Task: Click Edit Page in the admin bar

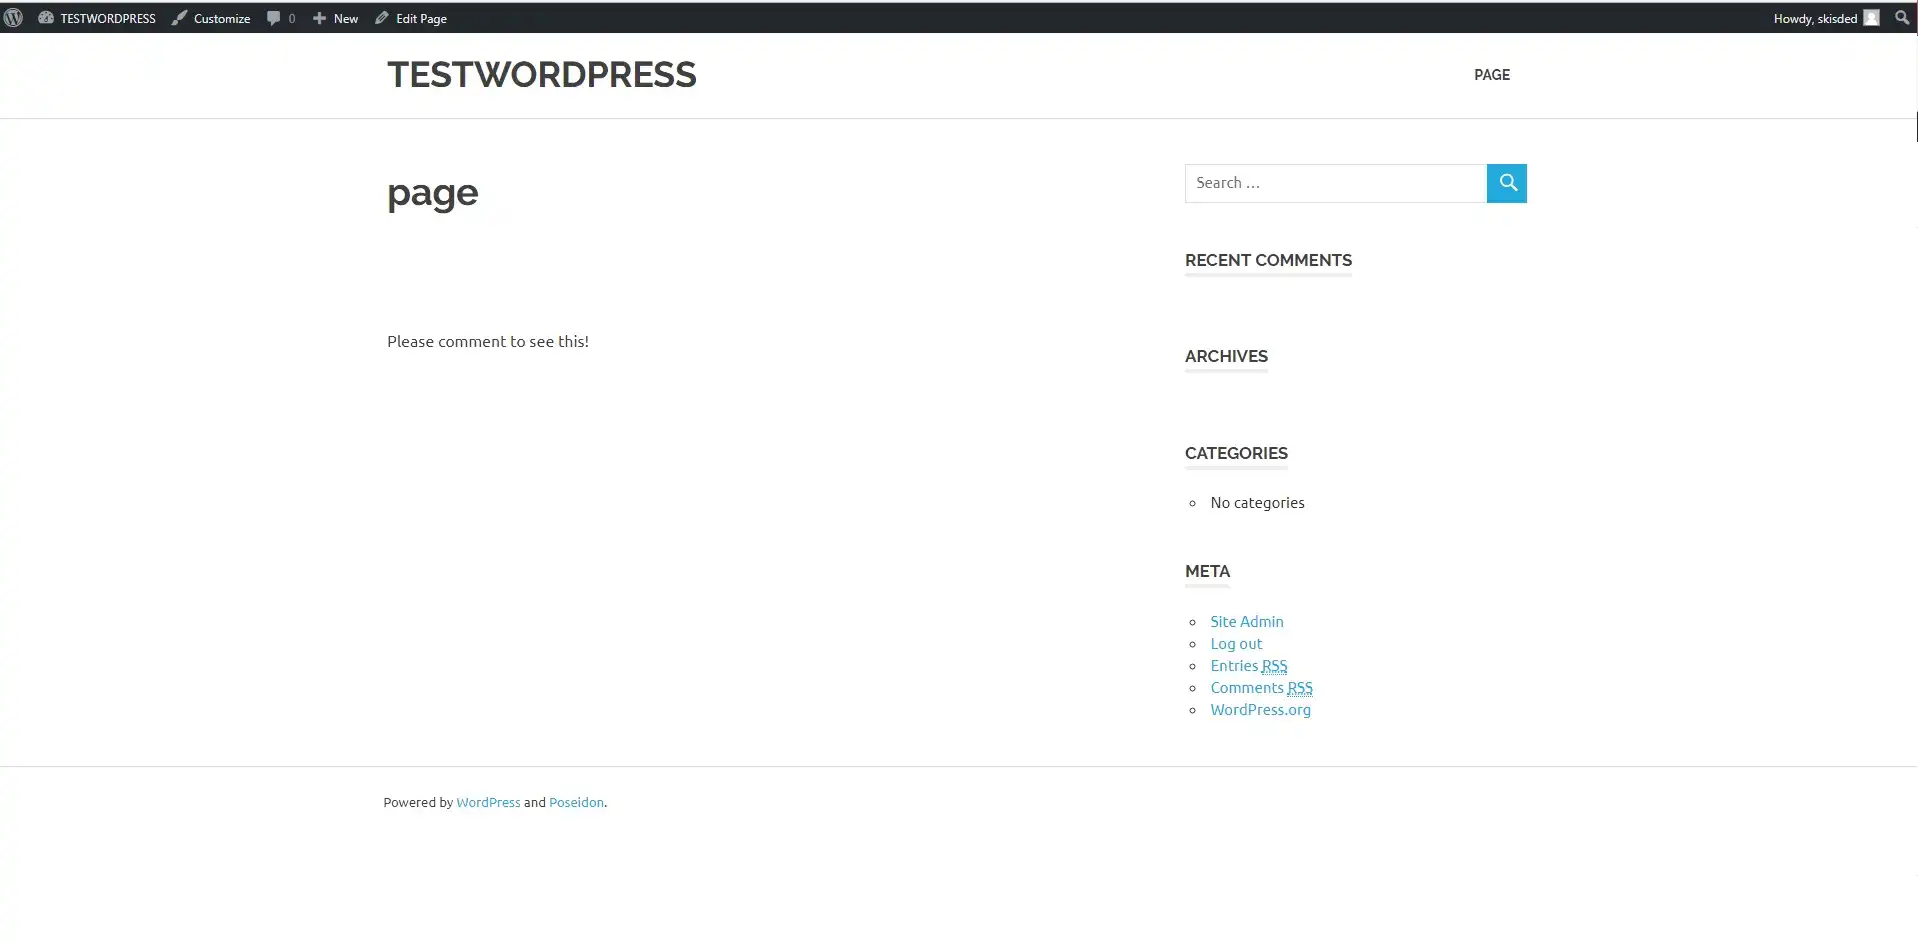Action: click(x=420, y=17)
